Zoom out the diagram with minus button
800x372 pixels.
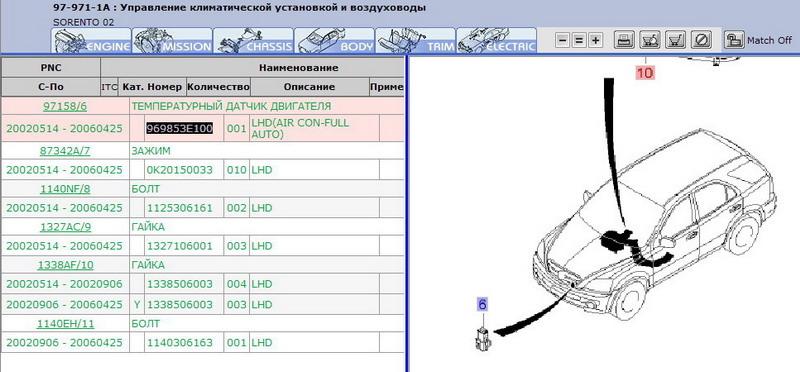point(562,40)
